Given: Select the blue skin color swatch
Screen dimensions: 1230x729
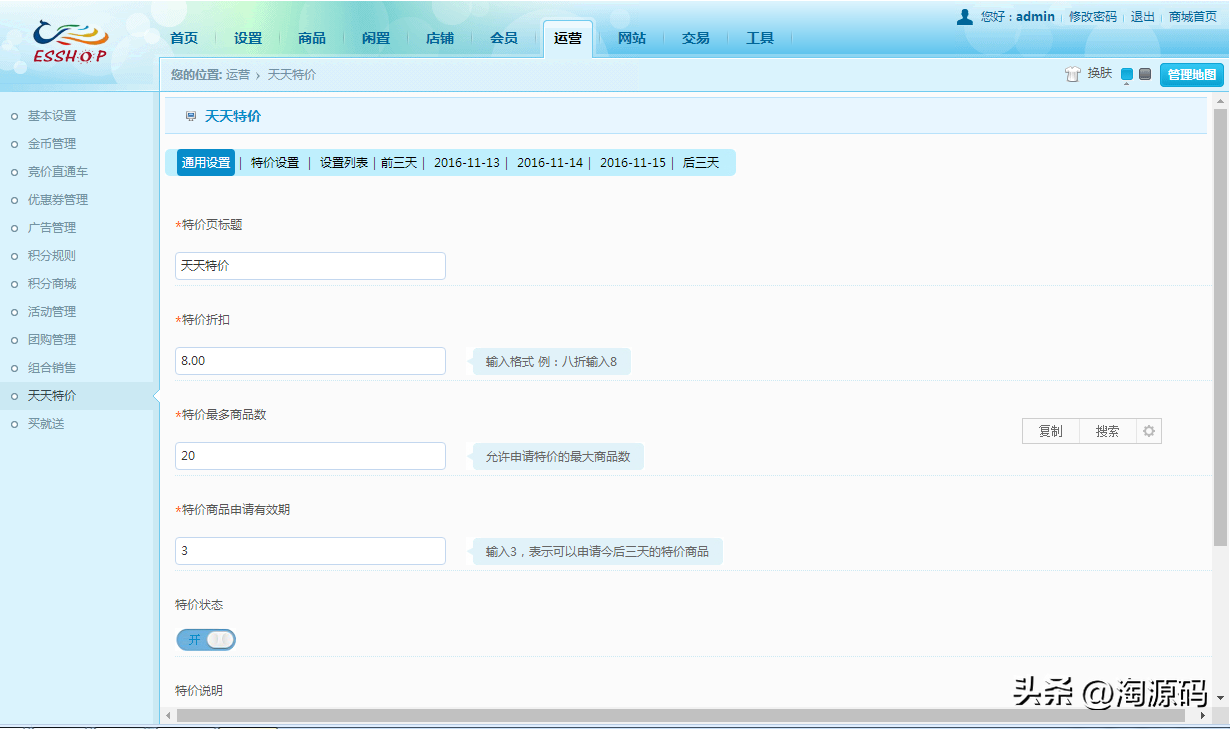Looking at the screenshot, I should pyautogui.click(x=1127, y=74).
